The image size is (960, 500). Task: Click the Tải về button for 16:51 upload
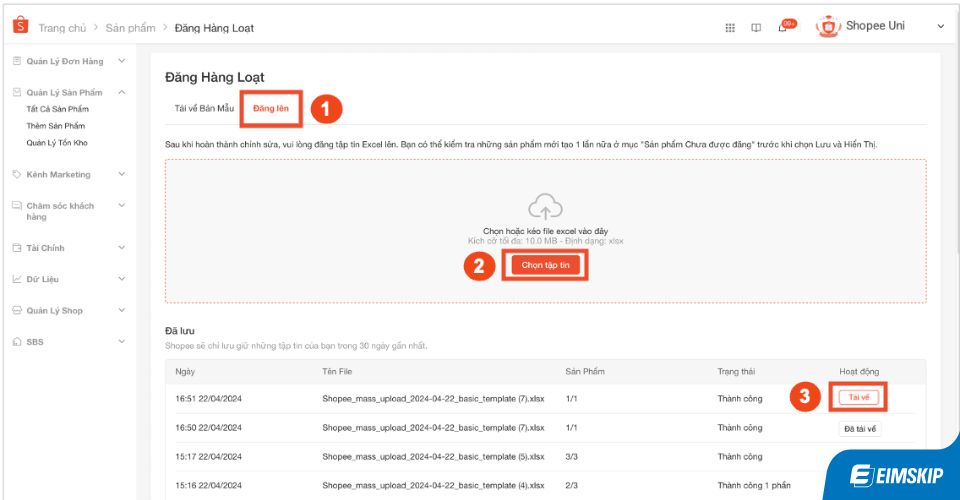pos(859,397)
